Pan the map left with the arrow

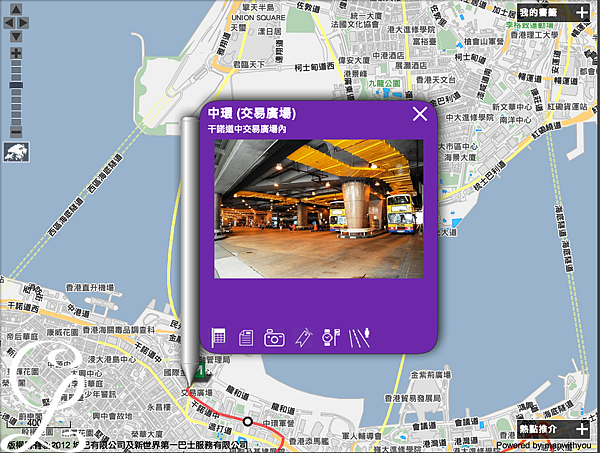[9, 23]
